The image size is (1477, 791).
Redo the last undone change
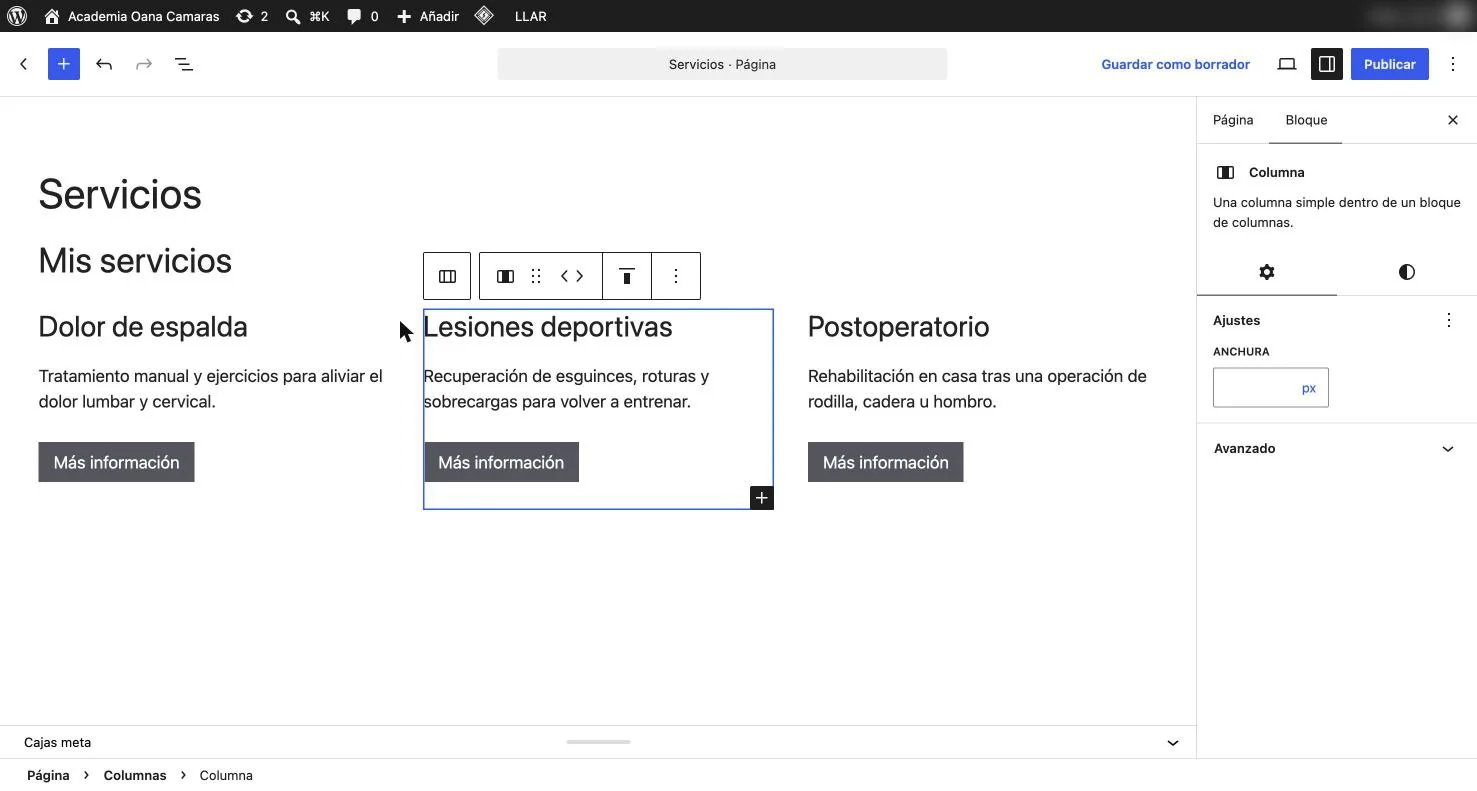pyautogui.click(x=144, y=64)
